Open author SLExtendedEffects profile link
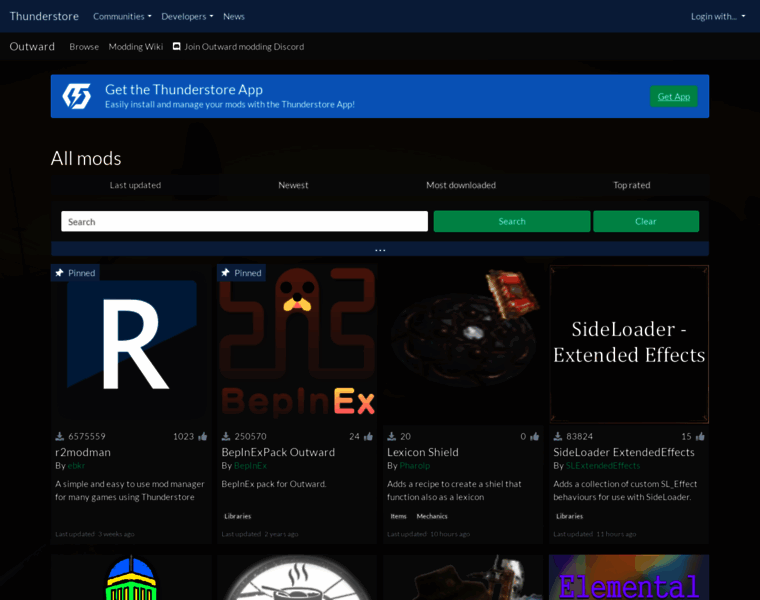 click(603, 466)
